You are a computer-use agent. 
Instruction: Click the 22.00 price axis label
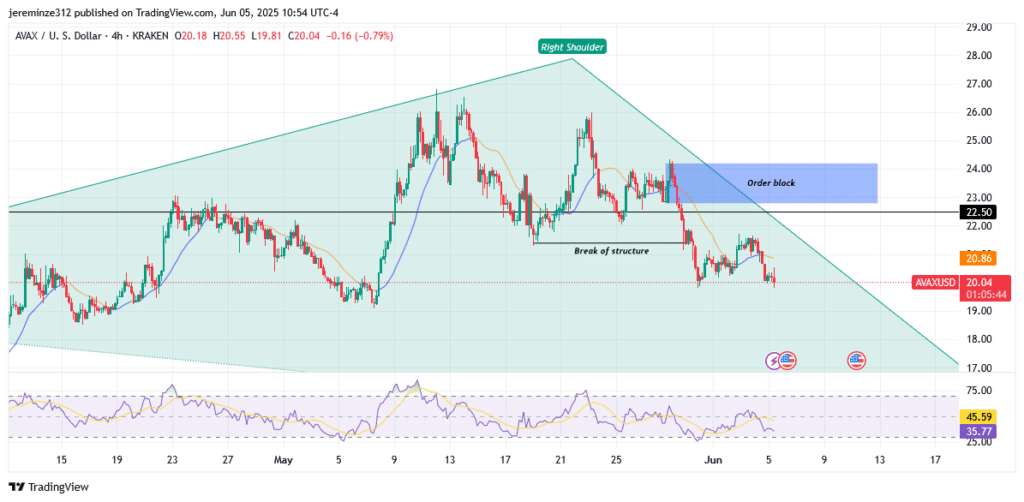coord(979,226)
